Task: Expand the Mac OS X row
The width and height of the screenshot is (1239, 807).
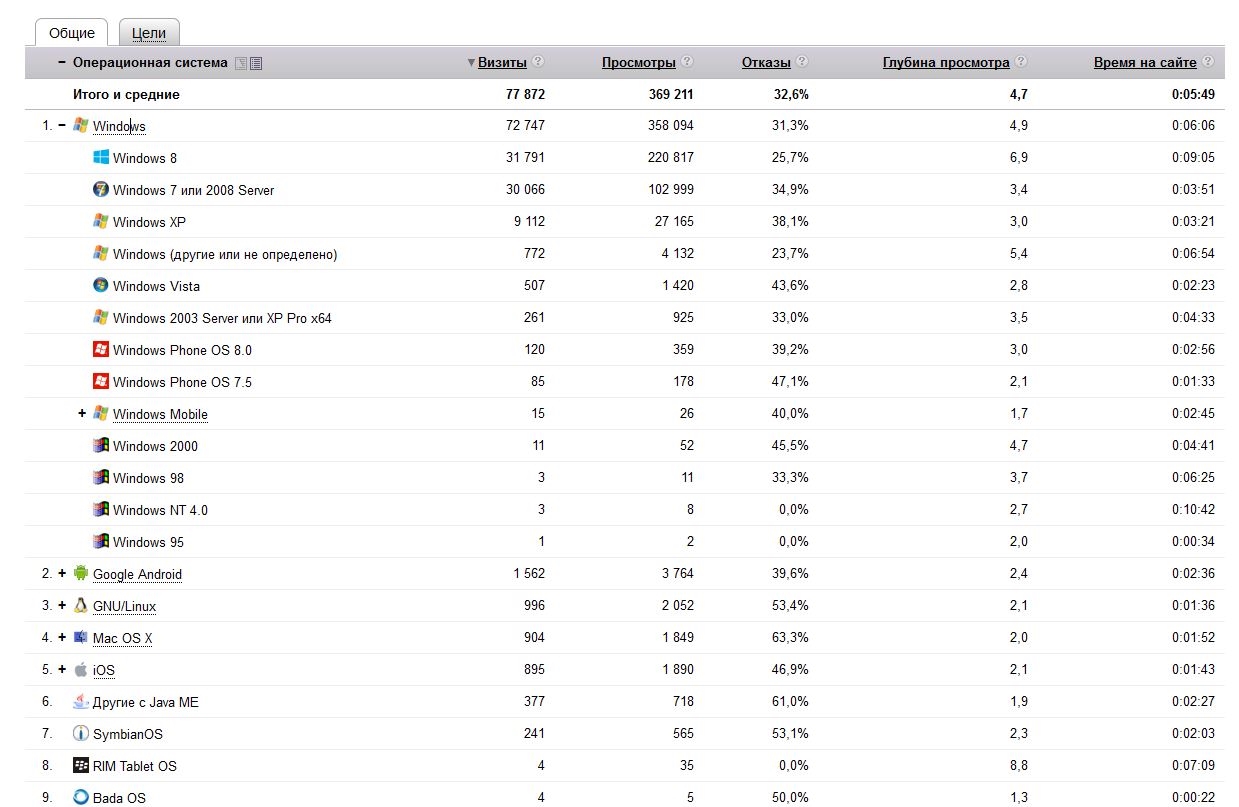Action: point(62,637)
